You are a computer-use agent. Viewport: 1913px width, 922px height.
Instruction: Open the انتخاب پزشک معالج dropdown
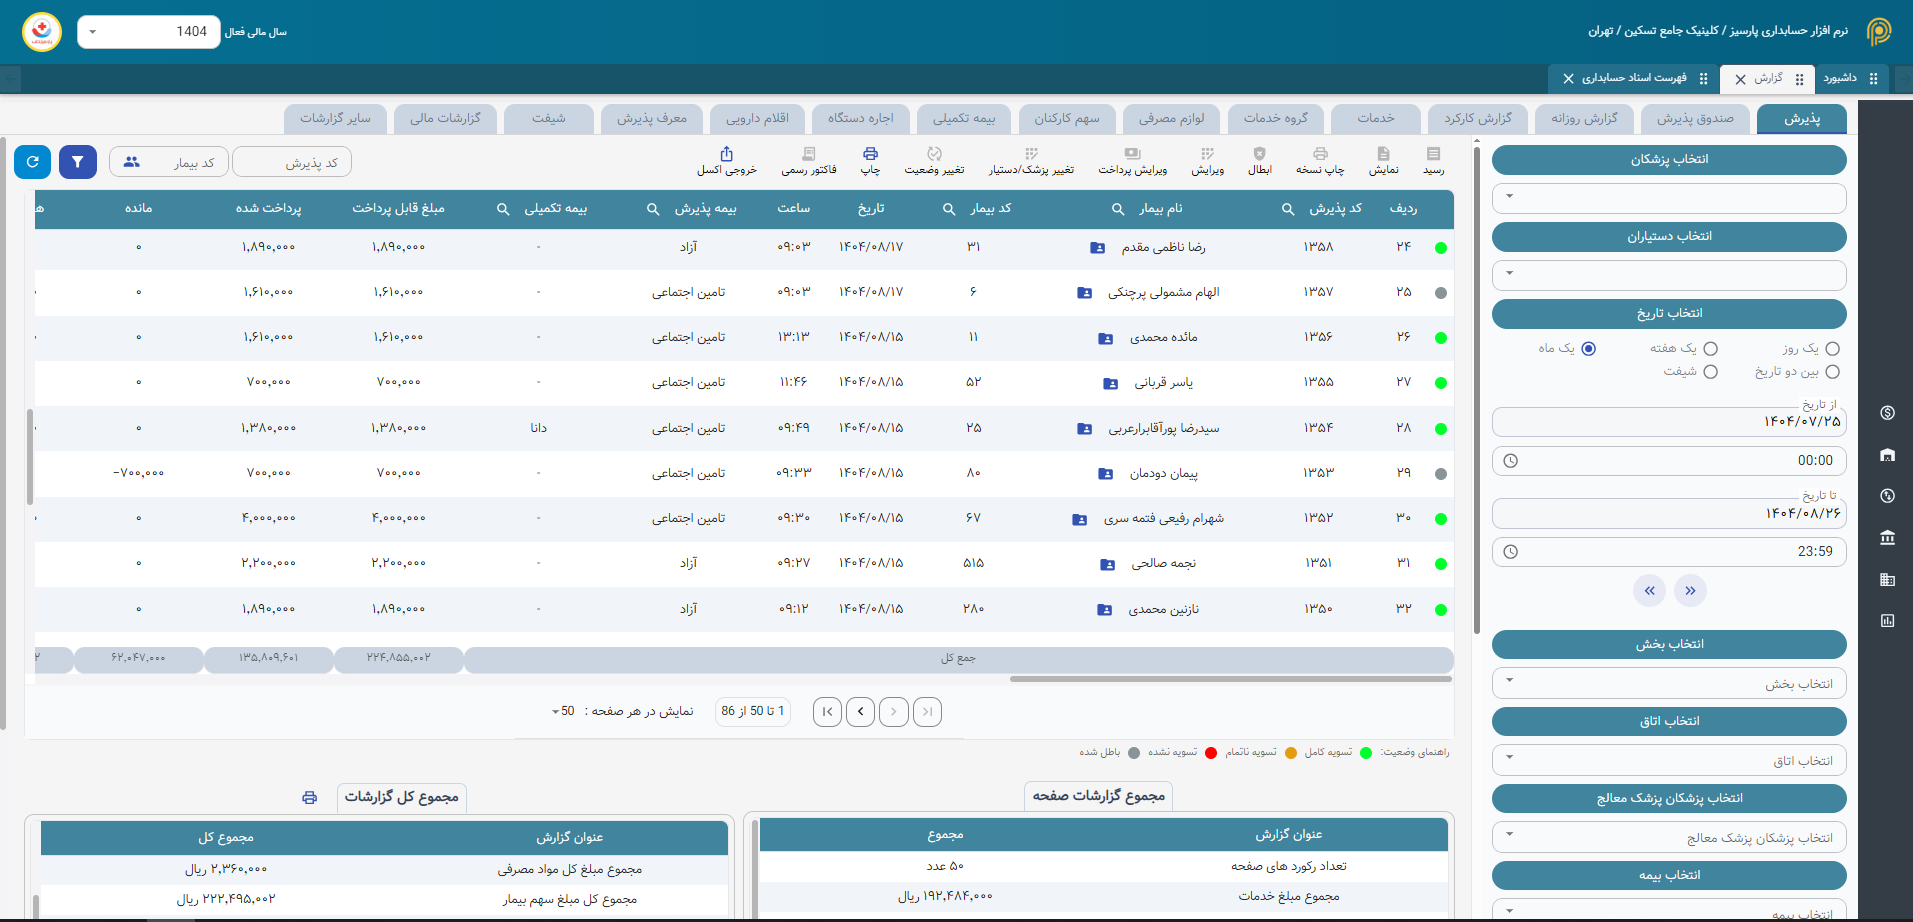point(1669,837)
